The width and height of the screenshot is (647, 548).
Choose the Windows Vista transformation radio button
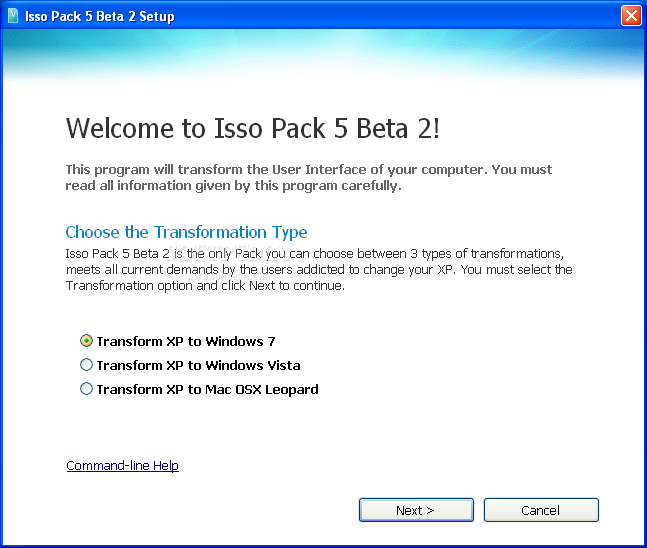pos(87,365)
